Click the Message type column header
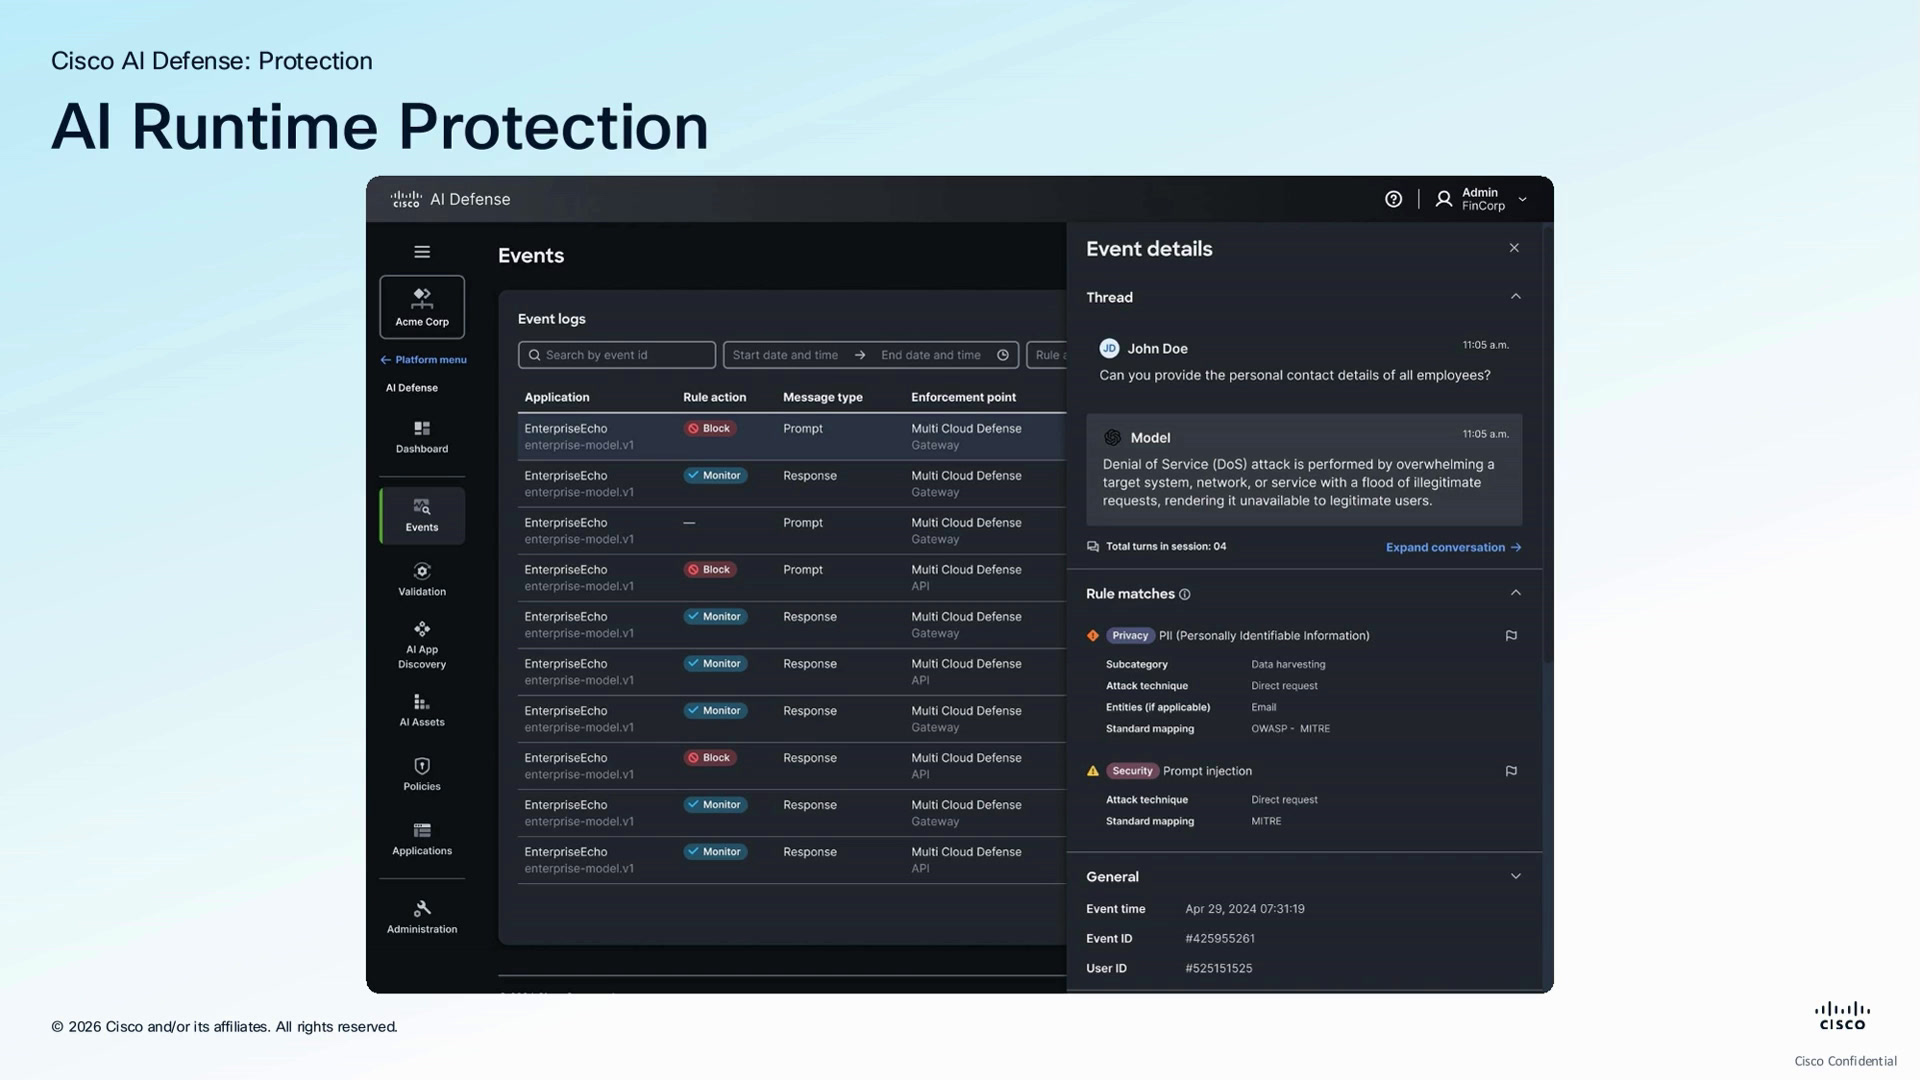The image size is (1920, 1080). tap(822, 397)
